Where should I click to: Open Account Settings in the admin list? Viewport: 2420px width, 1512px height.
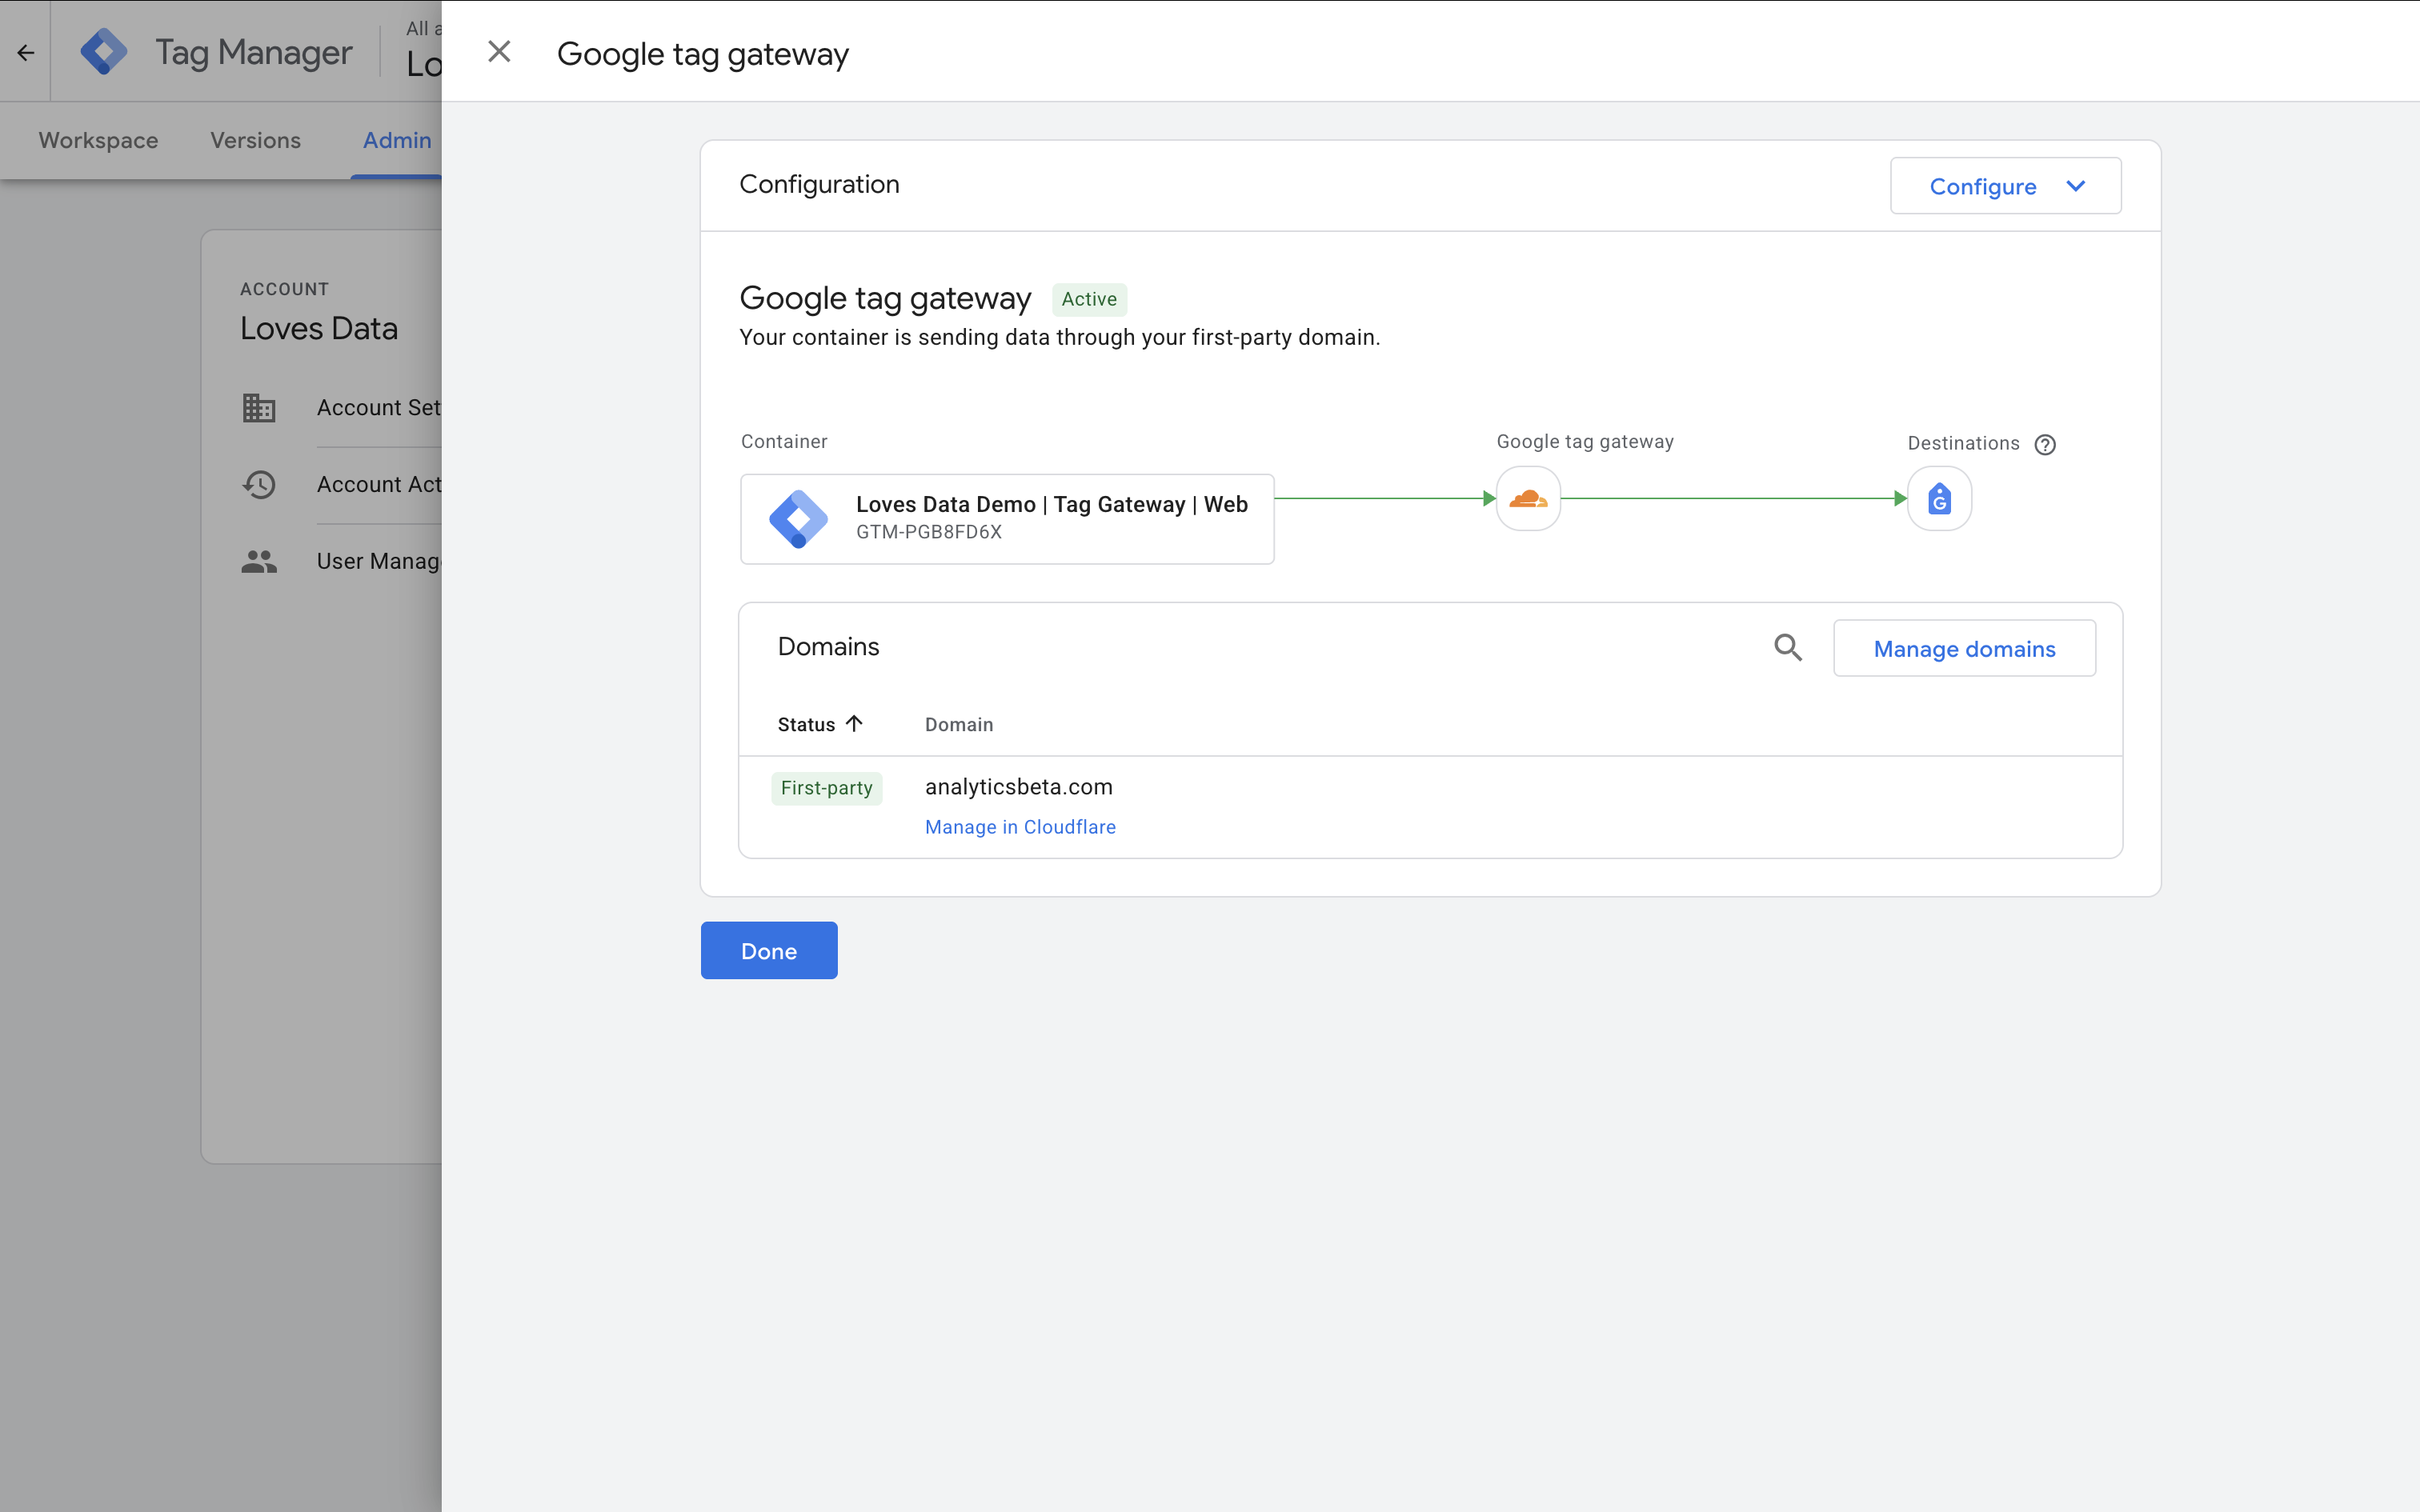tap(379, 408)
